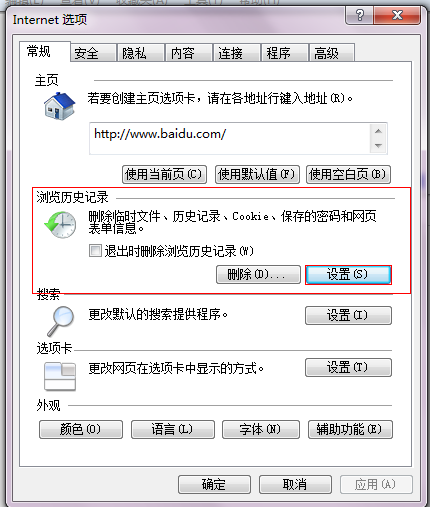Image resolution: width=430 pixels, height=507 pixels.
Task: Click the 使用空白页 button
Action: pos(348,174)
